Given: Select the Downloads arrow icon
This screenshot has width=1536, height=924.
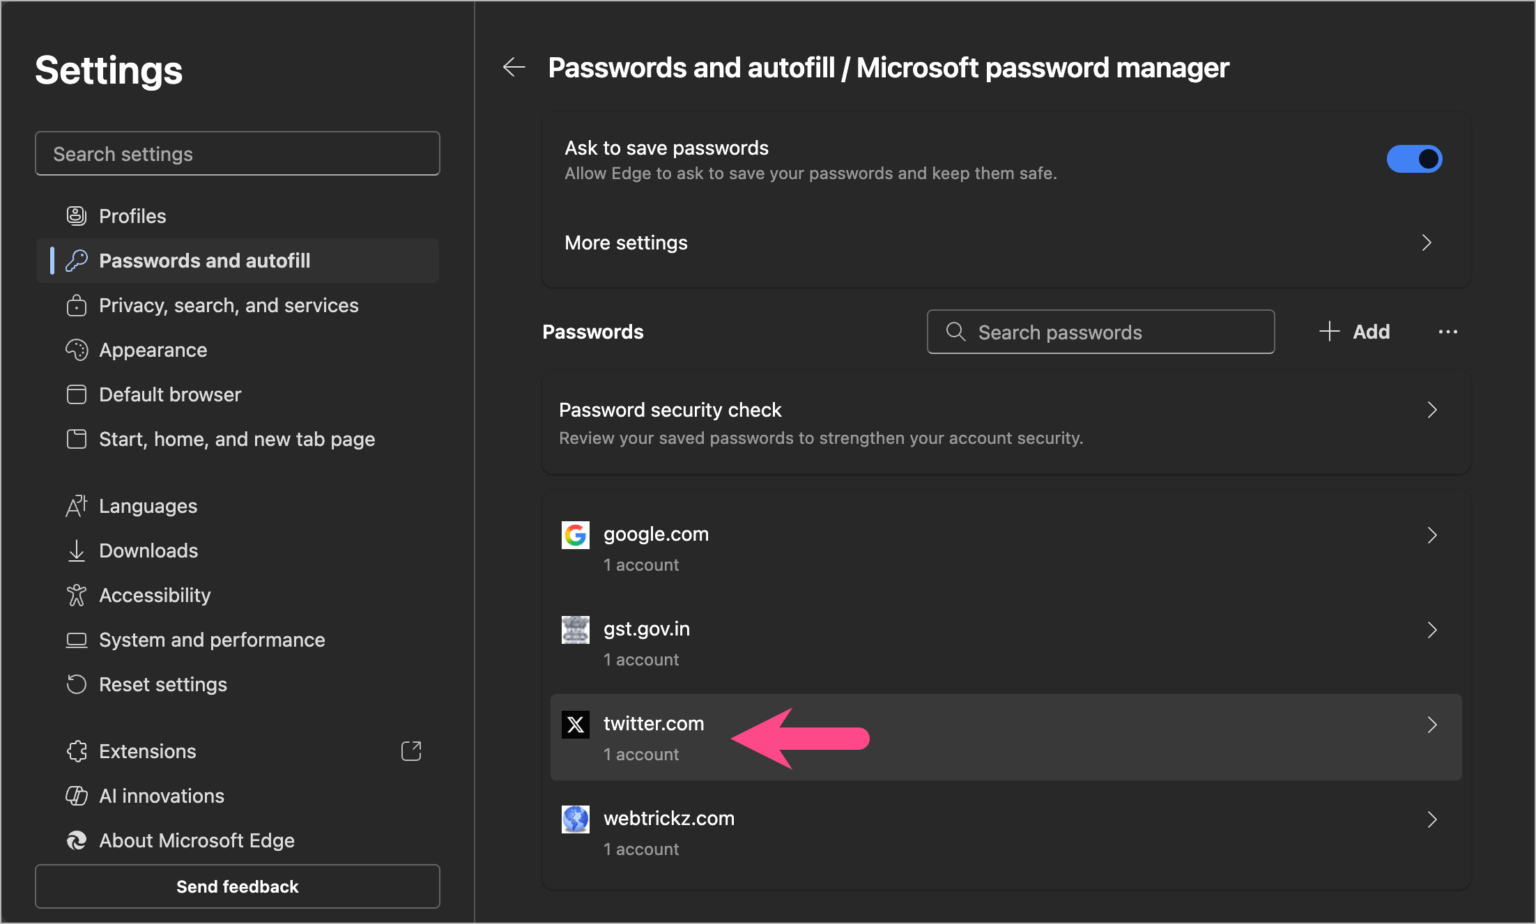Looking at the screenshot, I should (77, 550).
